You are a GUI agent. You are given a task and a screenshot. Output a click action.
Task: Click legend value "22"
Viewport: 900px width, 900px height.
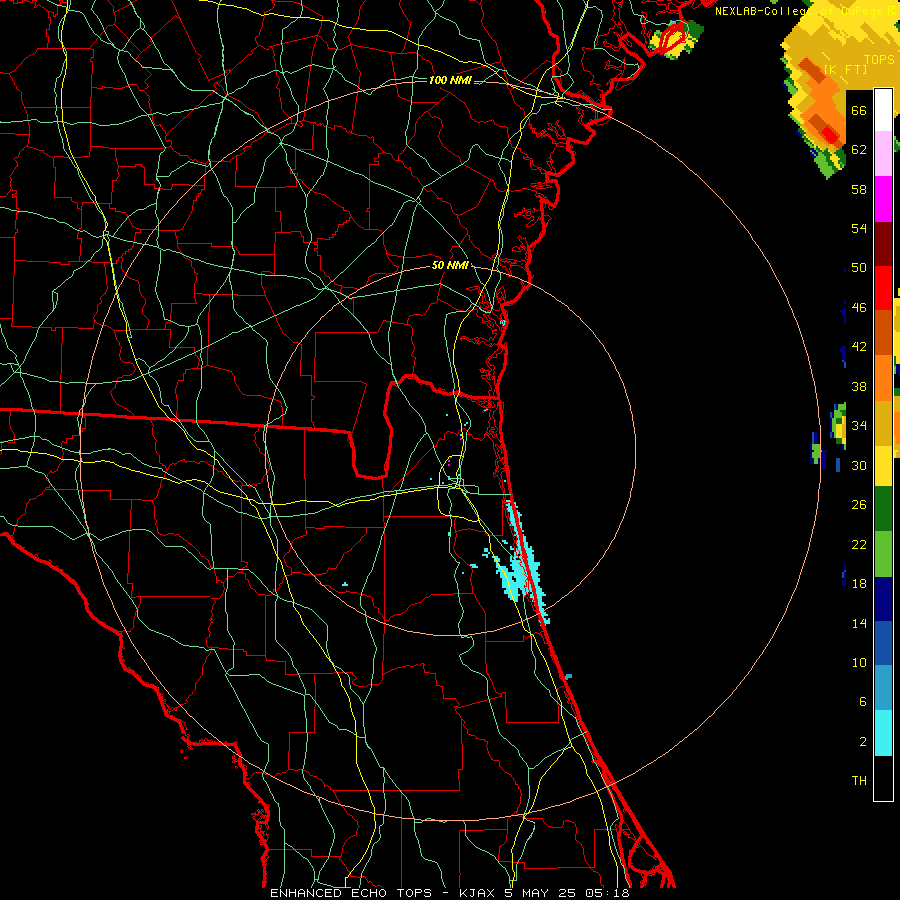[x=859, y=545]
